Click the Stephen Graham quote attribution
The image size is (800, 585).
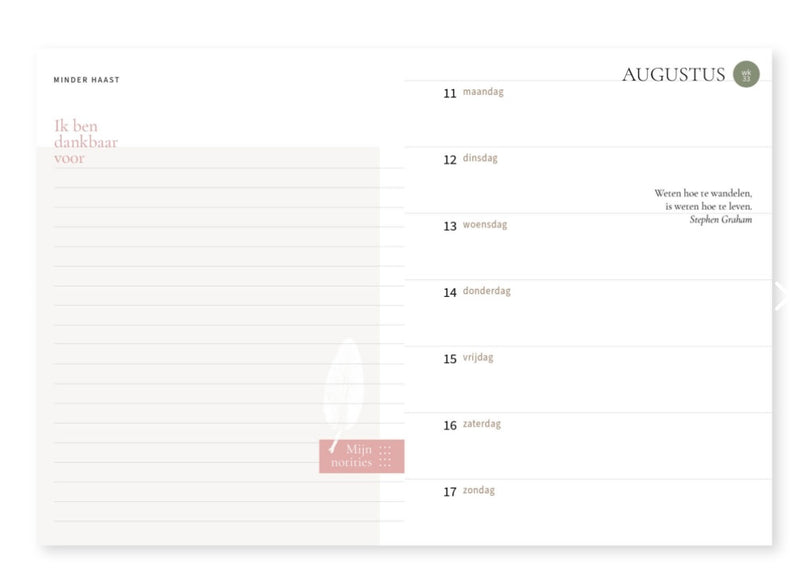pyautogui.click(x=720, y=220)
